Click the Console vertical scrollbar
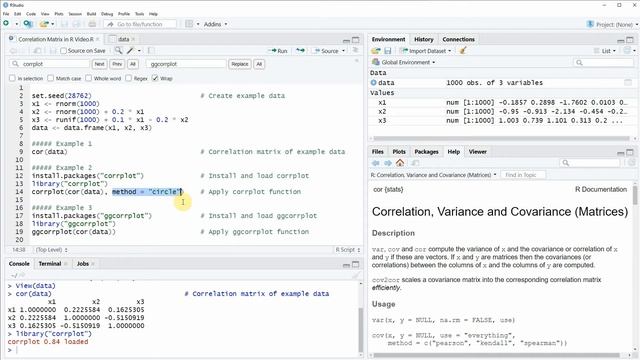This screenshot has height=360, width=640. tap(360, 329)
